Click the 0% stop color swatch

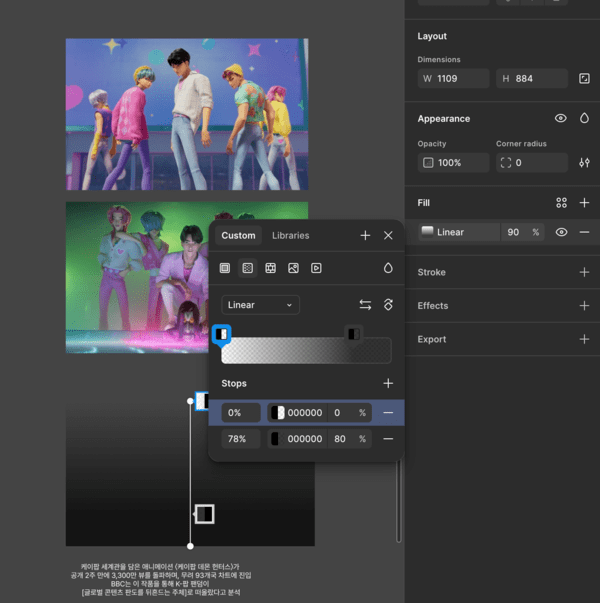[x=278, y=413]
